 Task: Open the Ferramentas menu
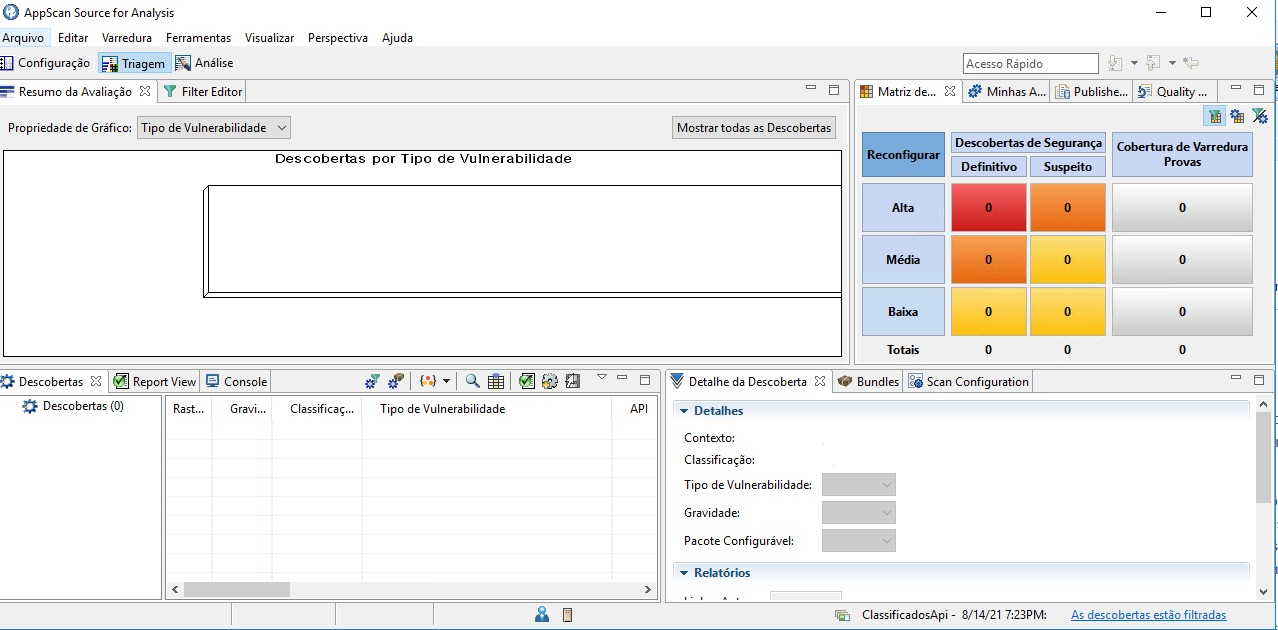(x=198, y=38)
